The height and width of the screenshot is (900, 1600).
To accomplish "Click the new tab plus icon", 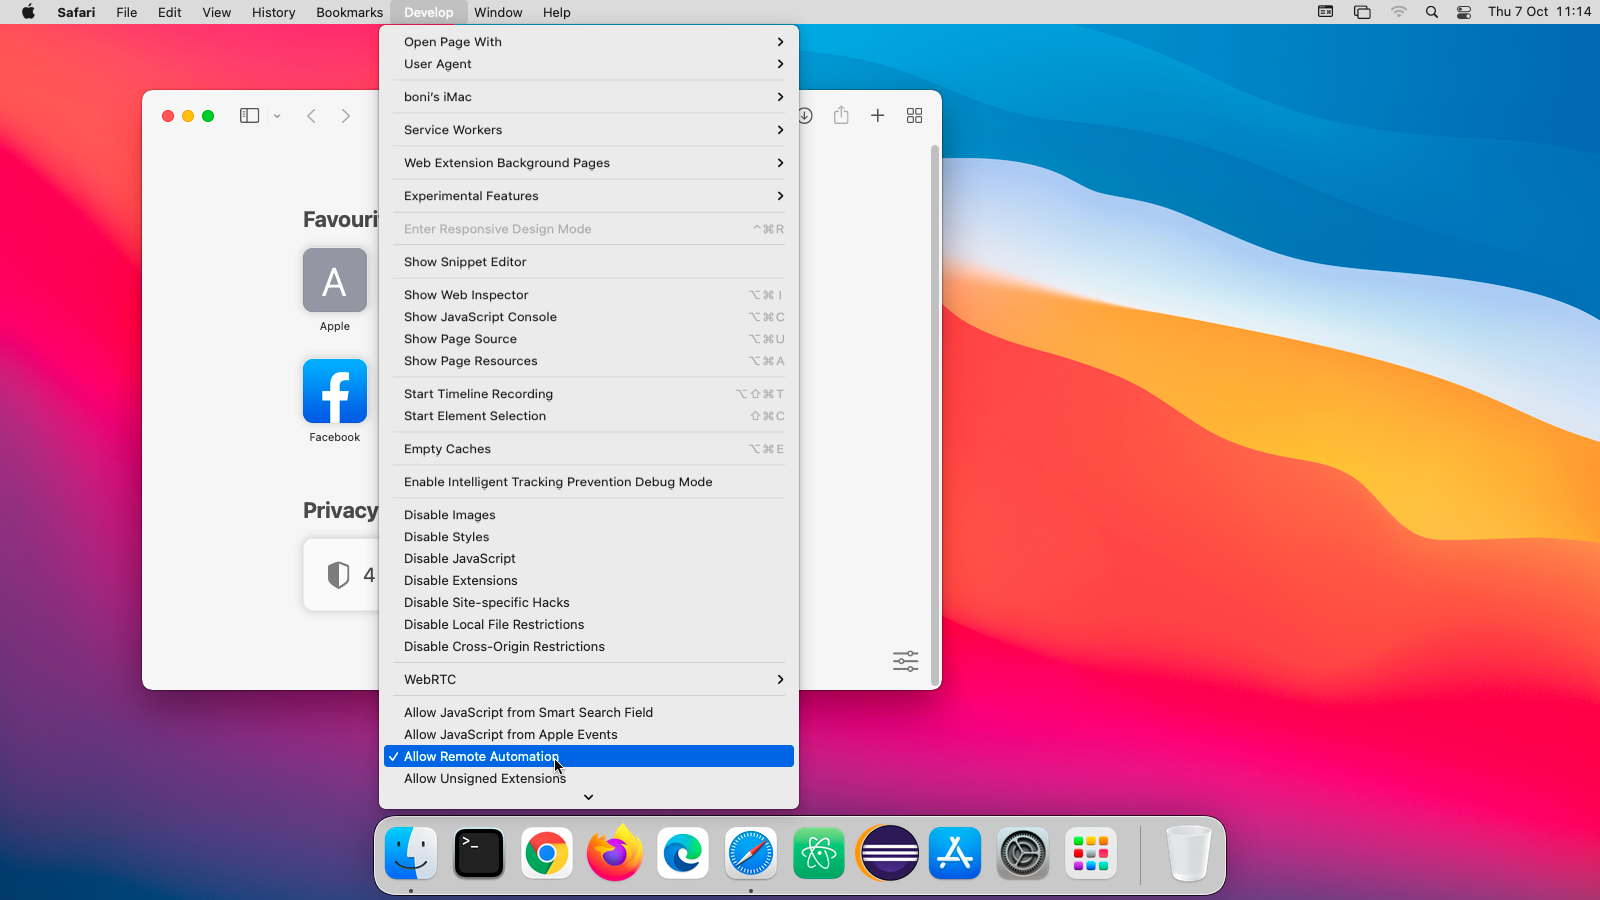I will coord(877,116).
